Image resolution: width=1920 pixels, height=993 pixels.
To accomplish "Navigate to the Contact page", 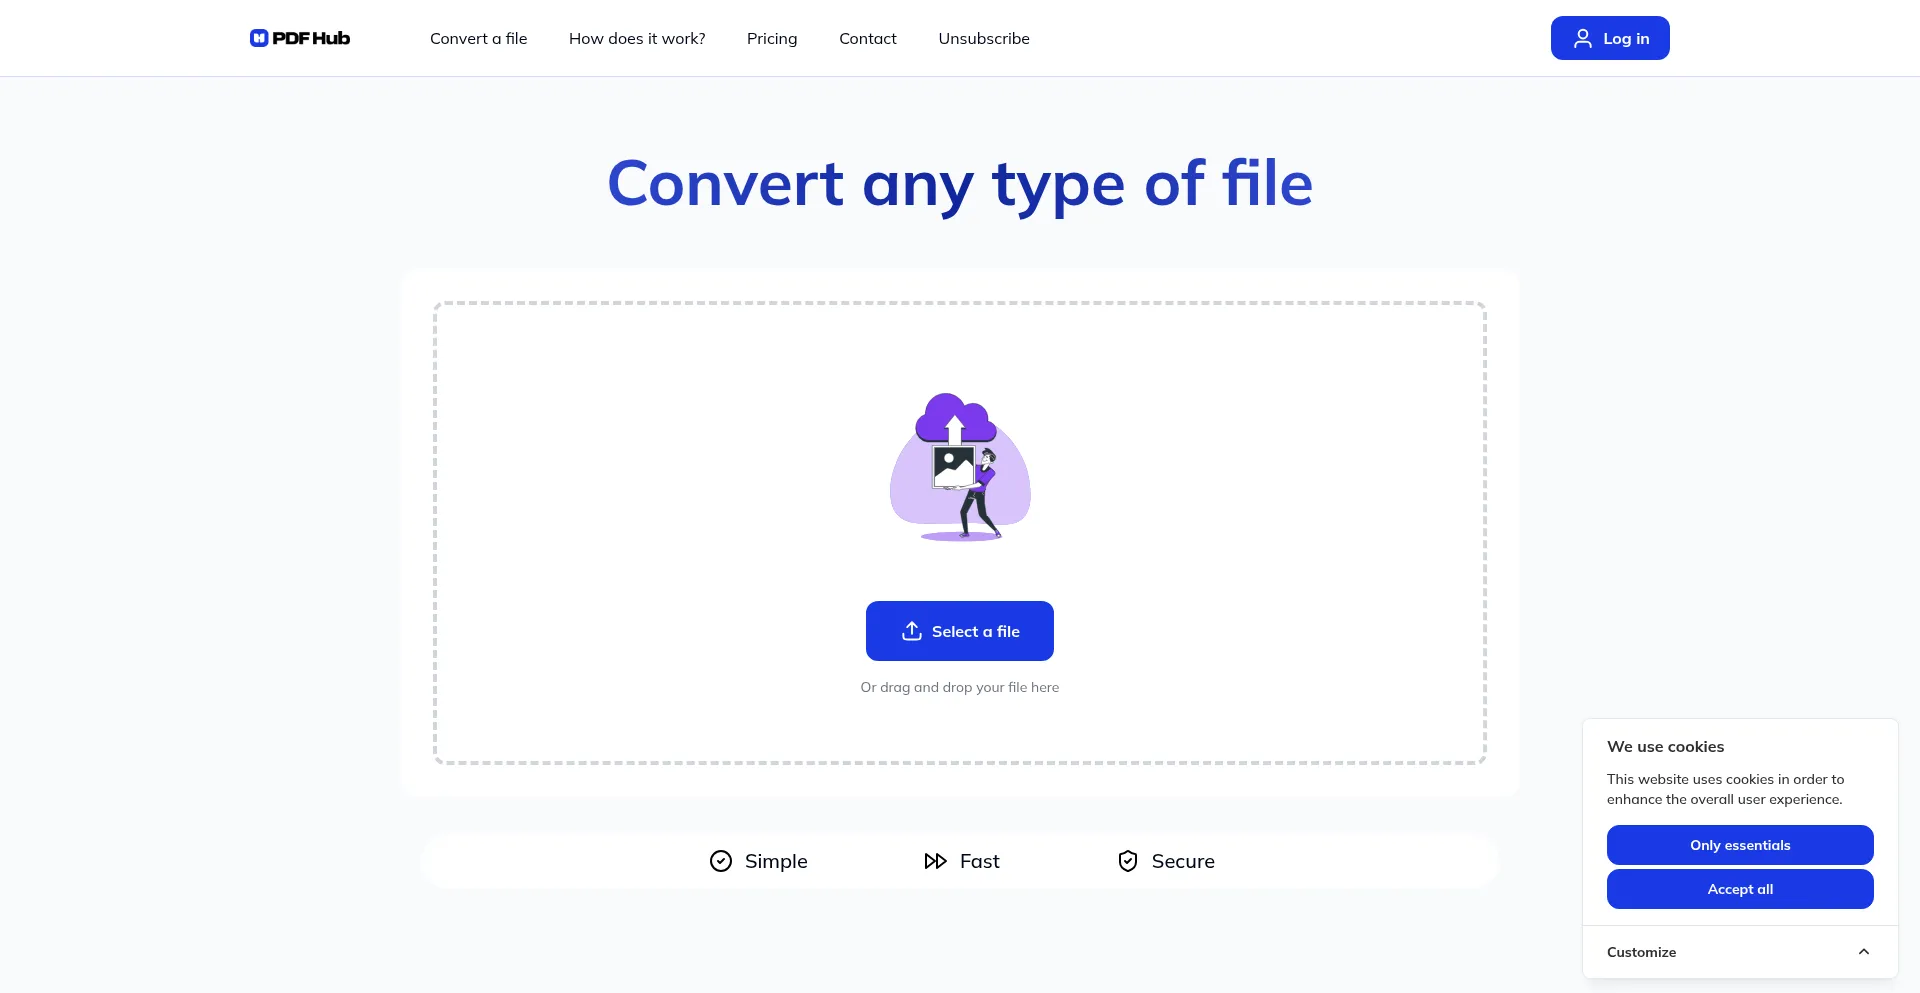I will [x=867, y=38].
